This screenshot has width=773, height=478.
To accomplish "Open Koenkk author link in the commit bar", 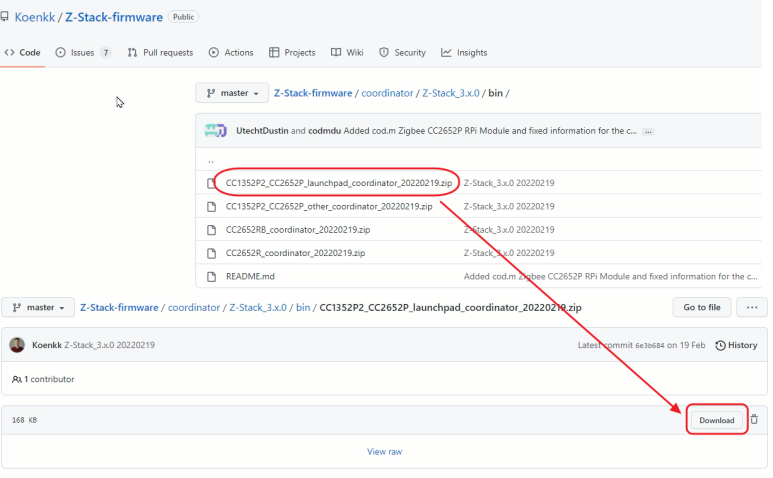I will point(47,345).
